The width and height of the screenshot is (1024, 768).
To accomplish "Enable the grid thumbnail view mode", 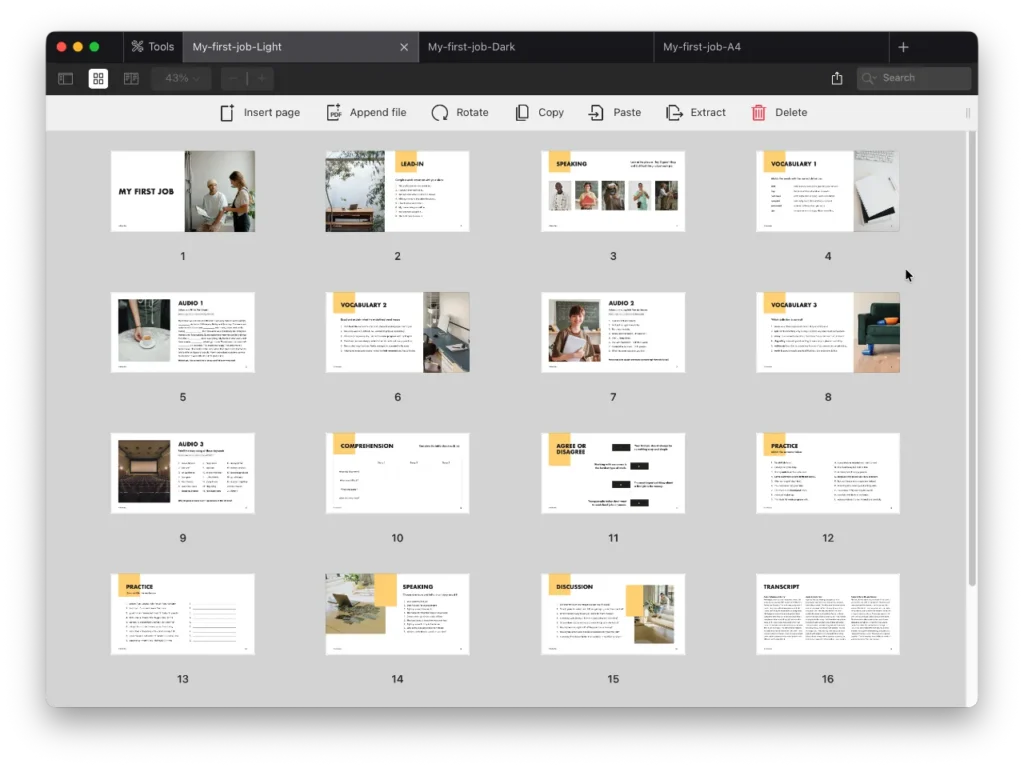I will (97, 77).
